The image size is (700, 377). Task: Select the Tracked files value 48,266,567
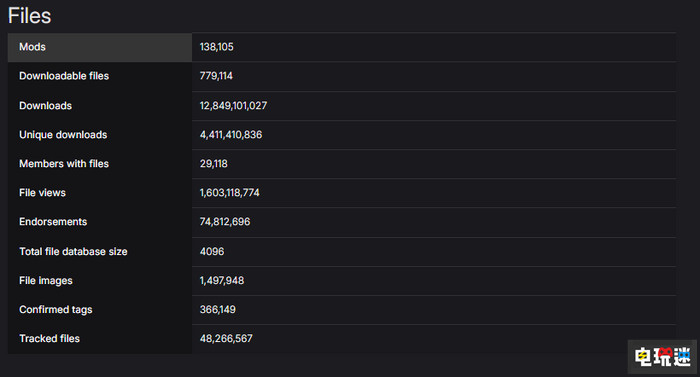(226, 339)
